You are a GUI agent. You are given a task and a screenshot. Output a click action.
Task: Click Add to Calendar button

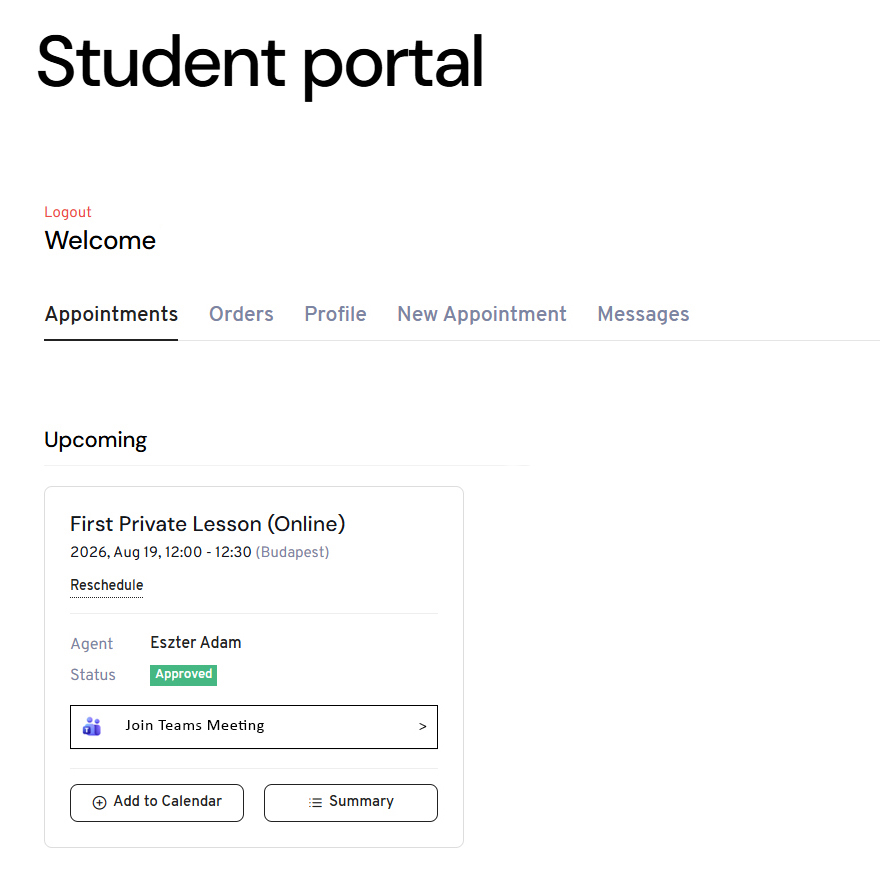pos(157,803)
